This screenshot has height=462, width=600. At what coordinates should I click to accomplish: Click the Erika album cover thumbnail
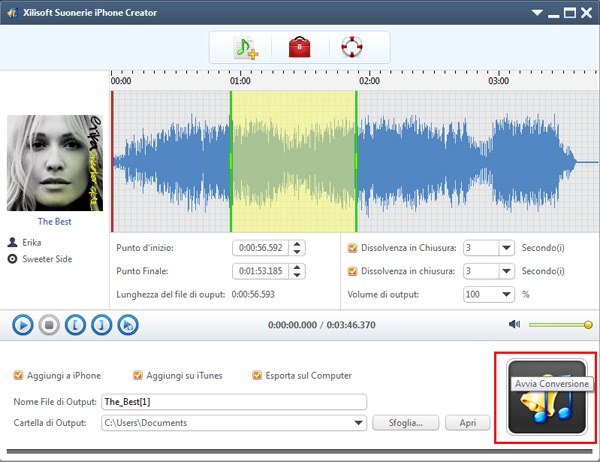(x=55, y=163)
